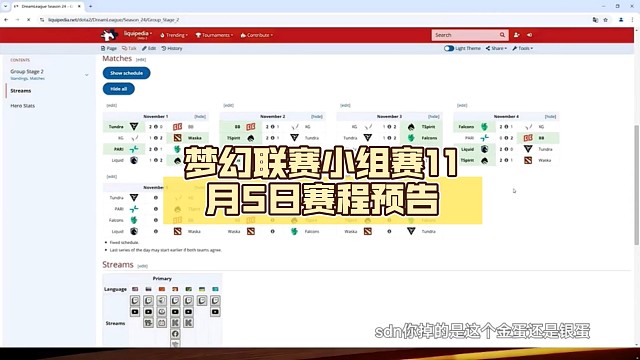Open match info for Waska vs Tundra November 5

coord(389,231)
